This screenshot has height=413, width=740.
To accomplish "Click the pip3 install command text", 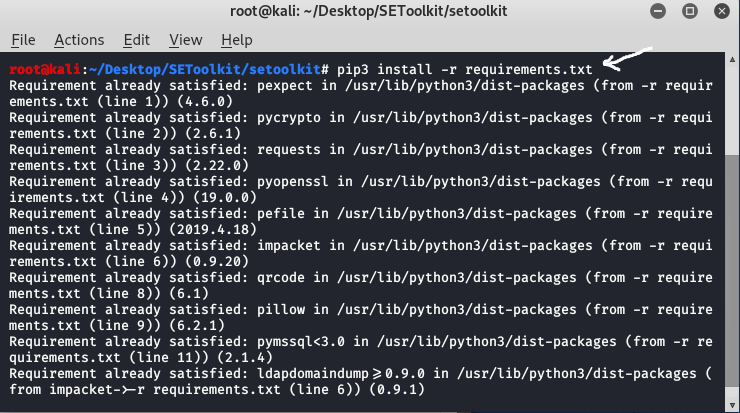I will tap(463, 69).
